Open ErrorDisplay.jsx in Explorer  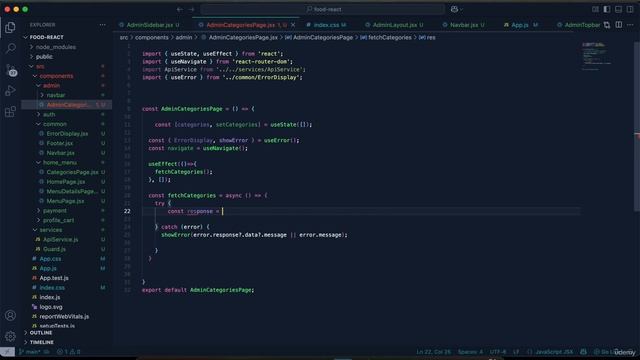click(67, 133)
